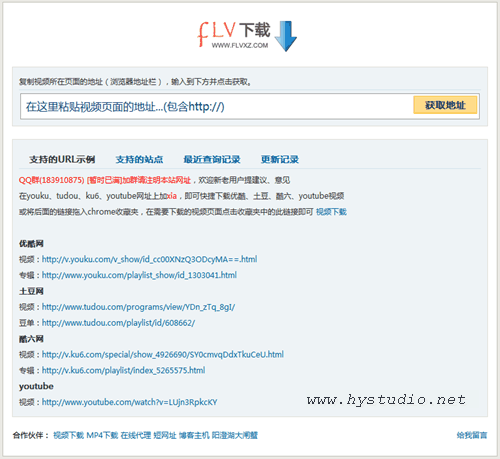Switch to the 支持的站点 tab

pos(139,159)
